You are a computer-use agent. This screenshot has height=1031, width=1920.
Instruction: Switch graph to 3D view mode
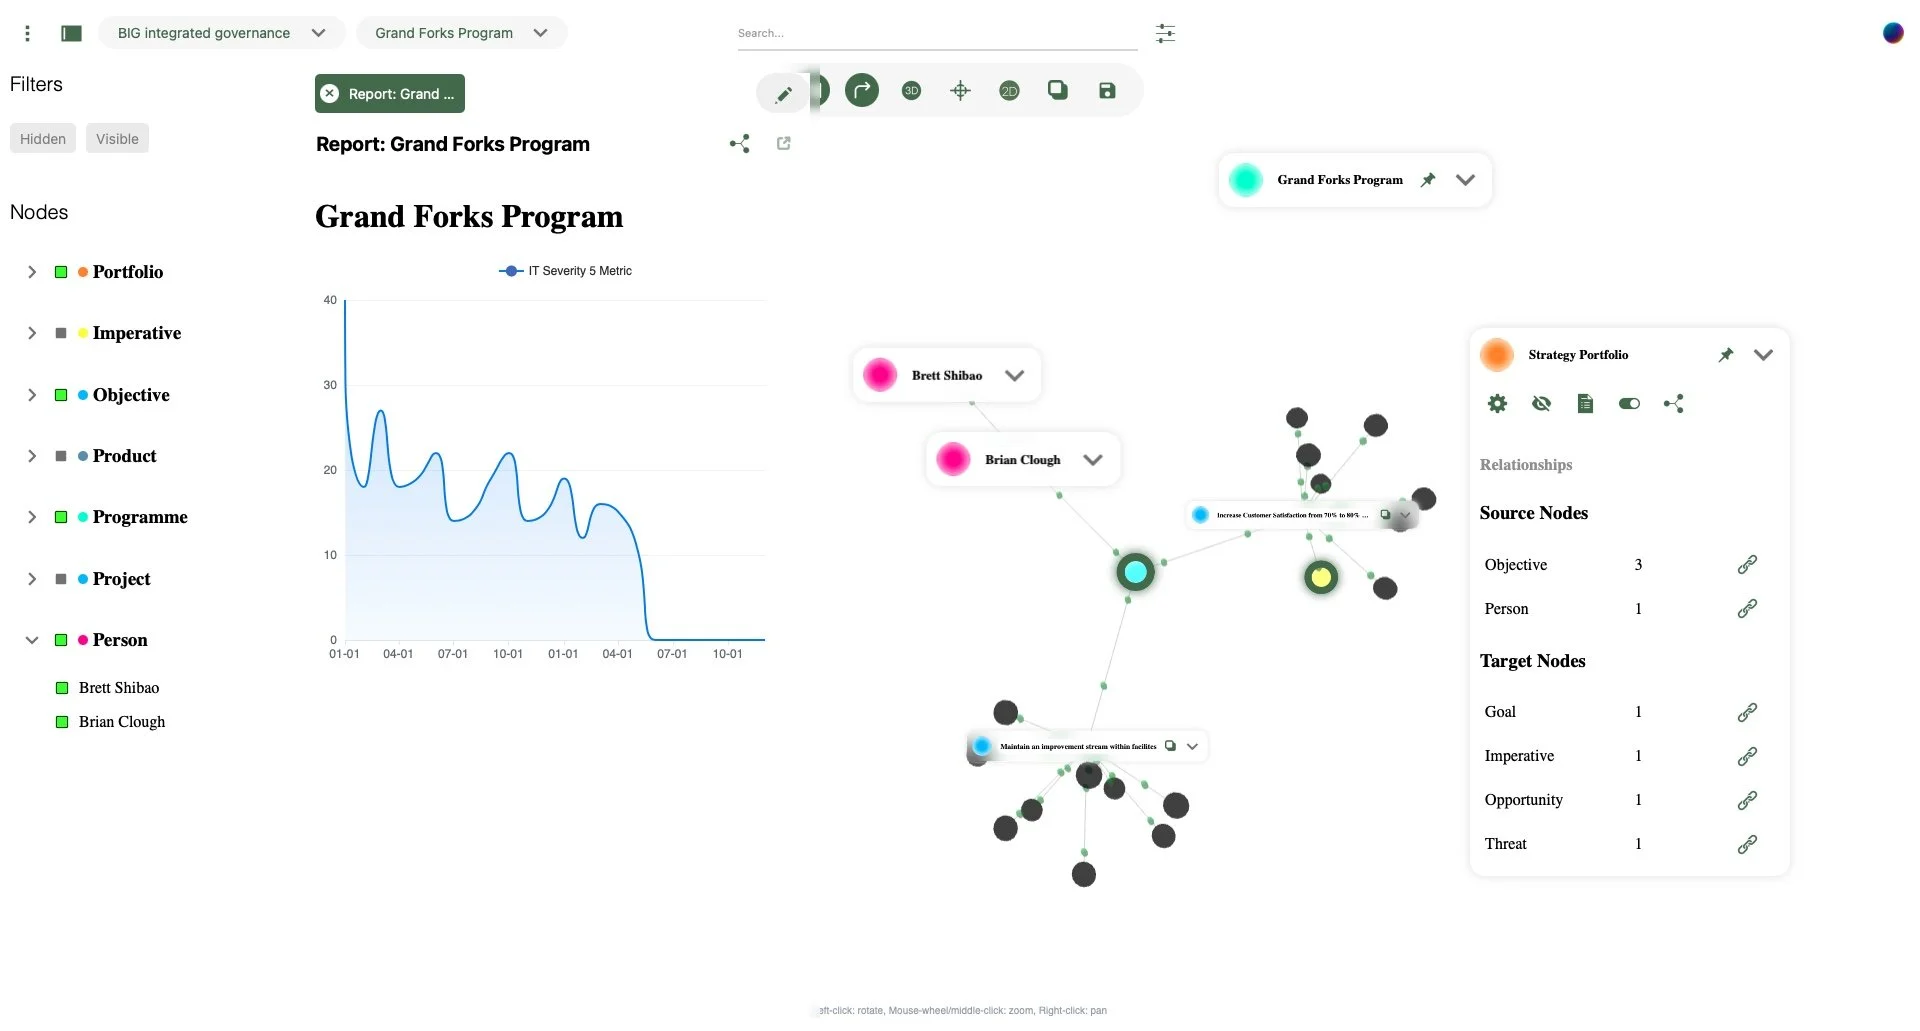click(x=911, y=91)
